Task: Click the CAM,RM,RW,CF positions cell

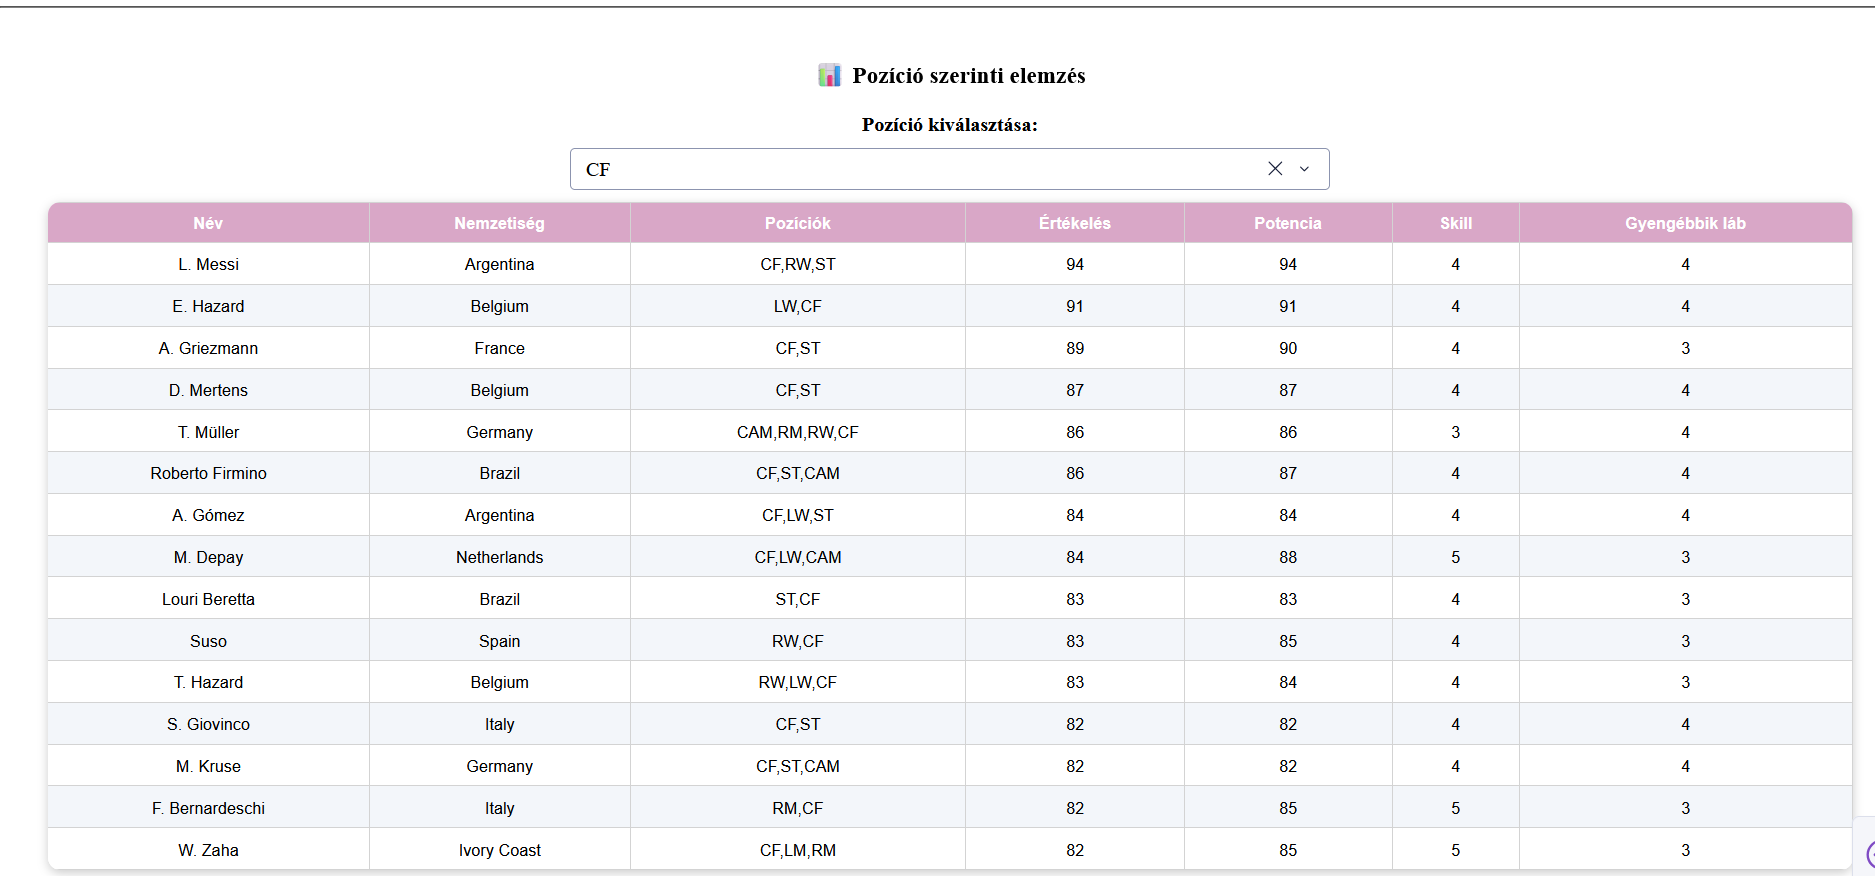Action: (x=797, y=432)
